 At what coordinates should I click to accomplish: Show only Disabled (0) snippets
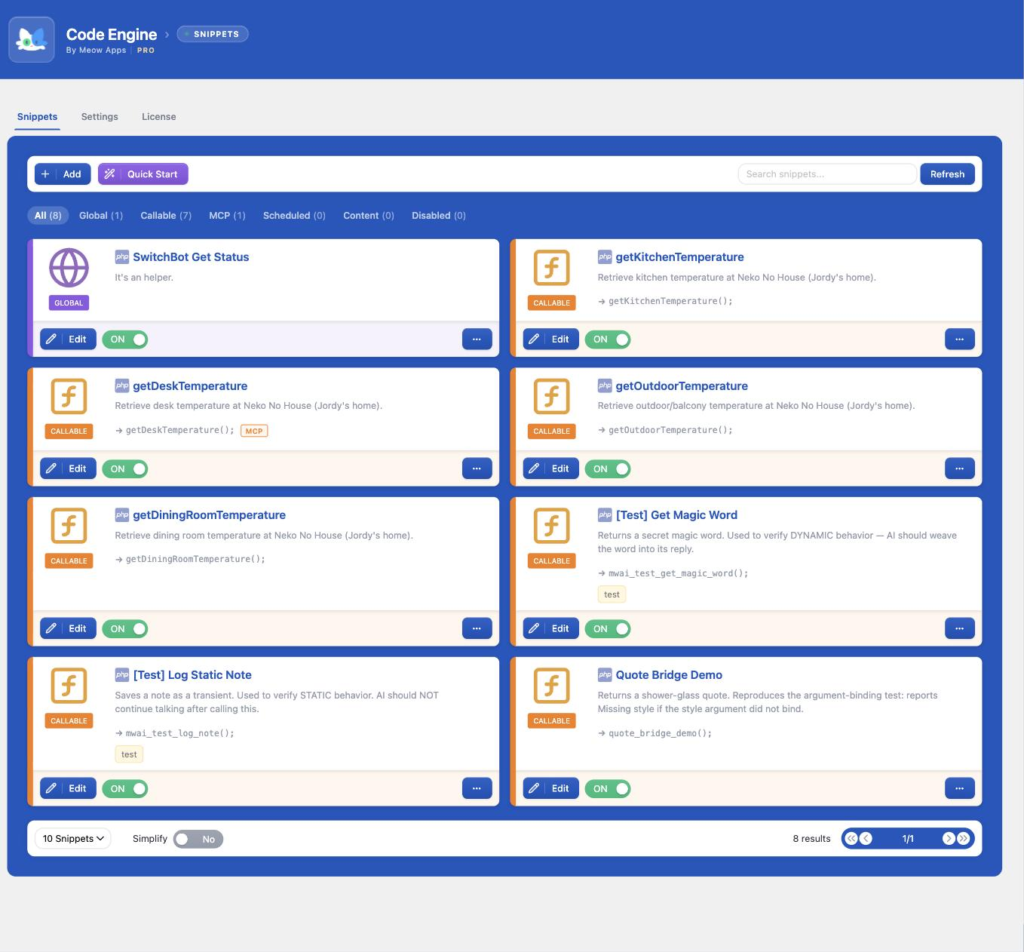[x=438, y=215]
